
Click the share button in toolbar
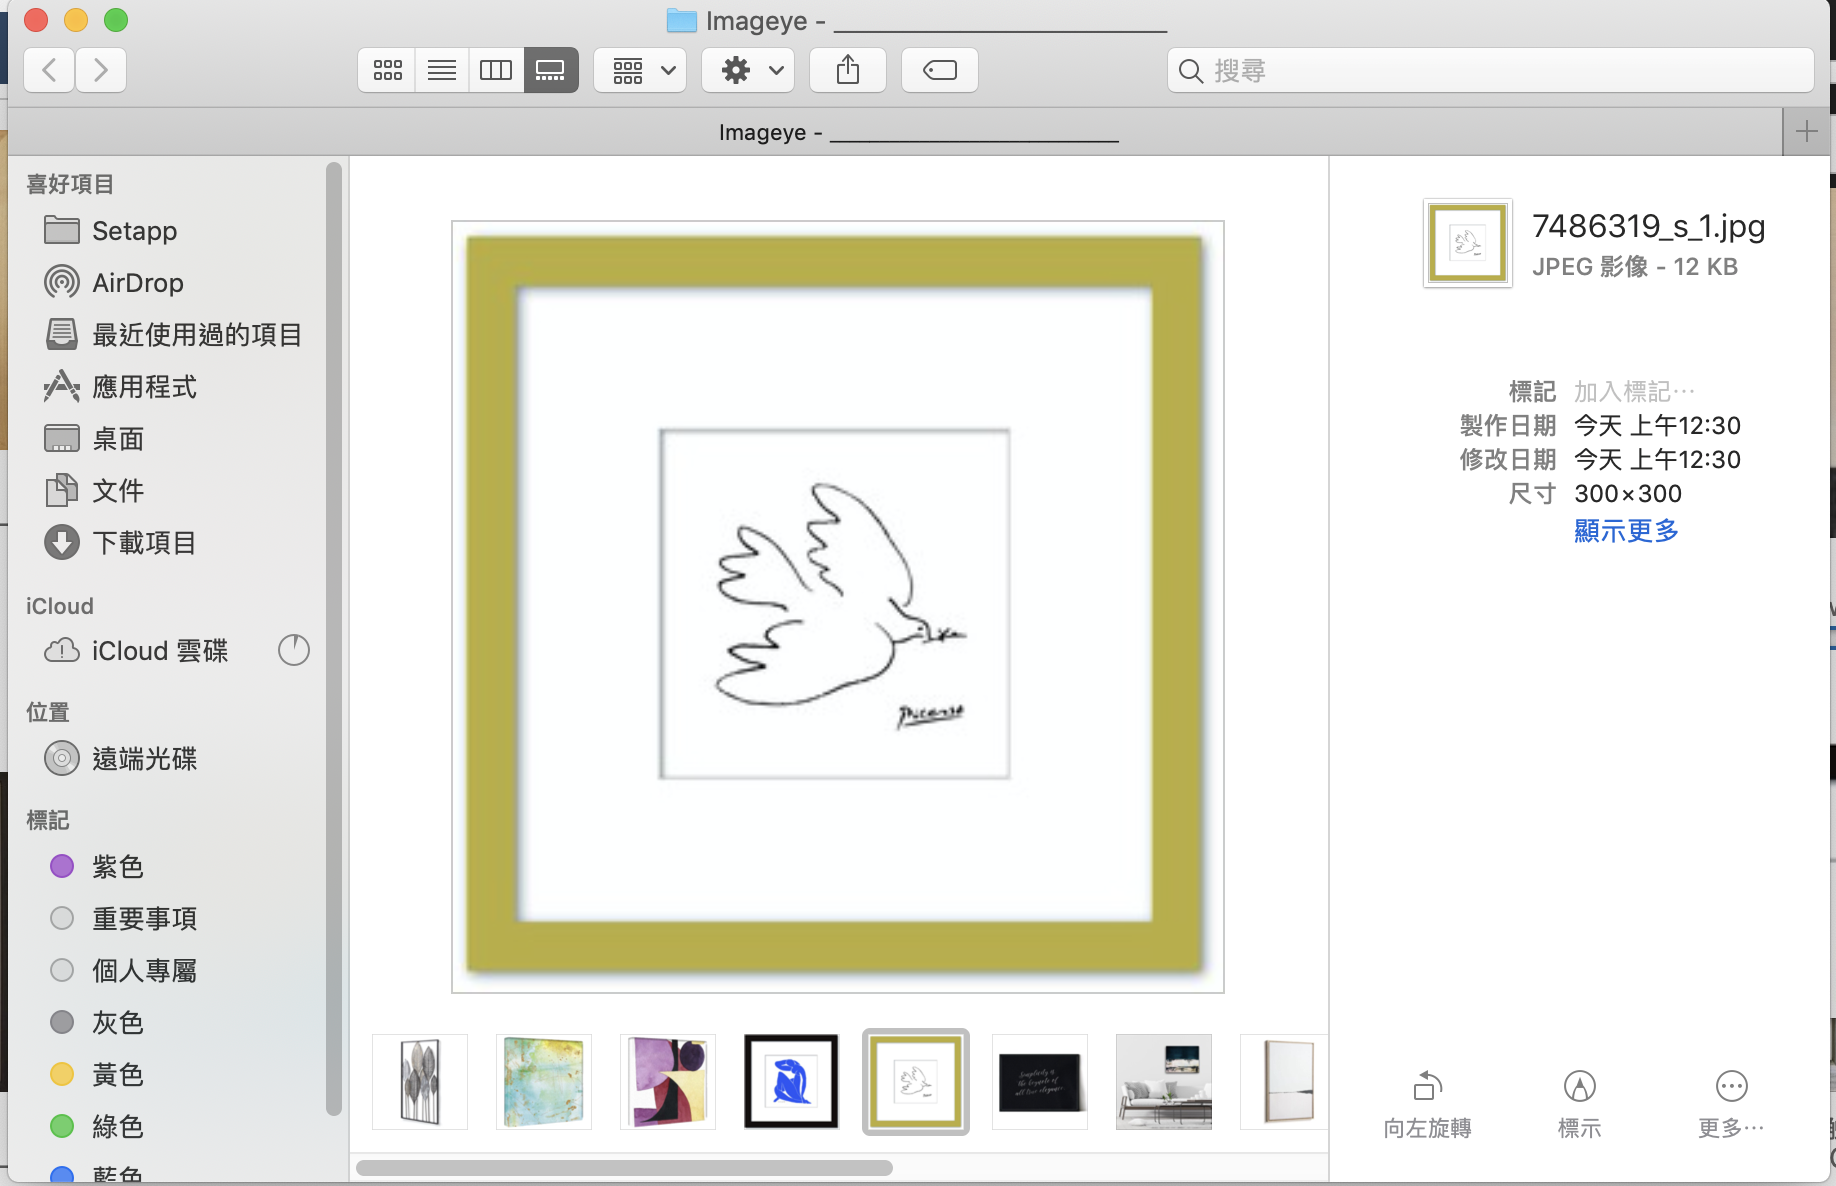click(x=848, y=70)
